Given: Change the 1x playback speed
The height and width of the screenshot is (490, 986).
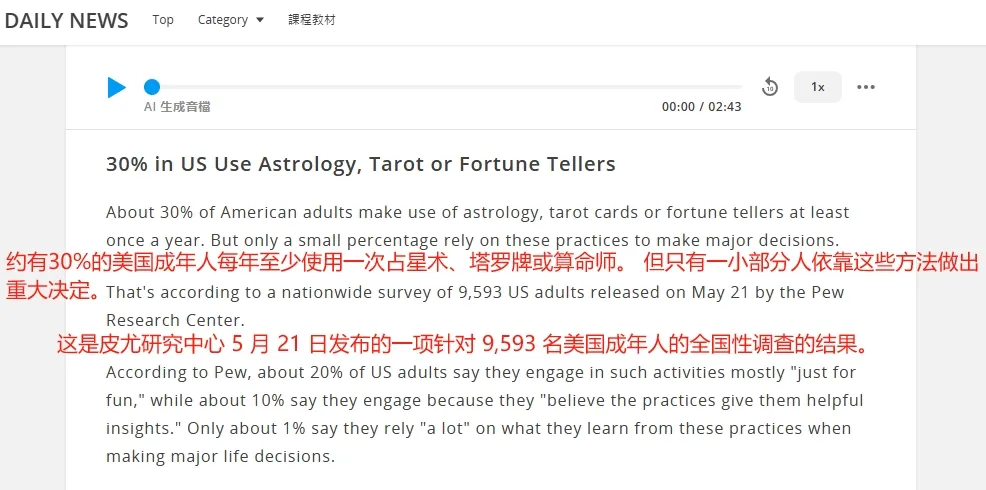Looking at the screenshot, I should pyautogui.click(x=817, y=87).
